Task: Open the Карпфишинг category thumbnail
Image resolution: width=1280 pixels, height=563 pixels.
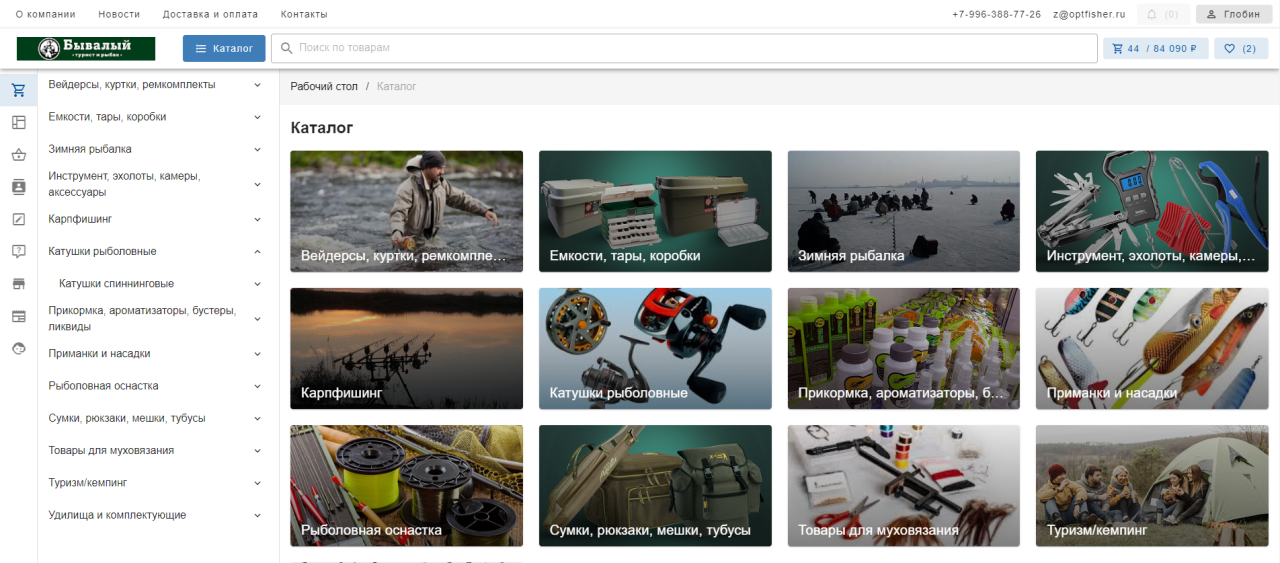Action: pos(406,348)
